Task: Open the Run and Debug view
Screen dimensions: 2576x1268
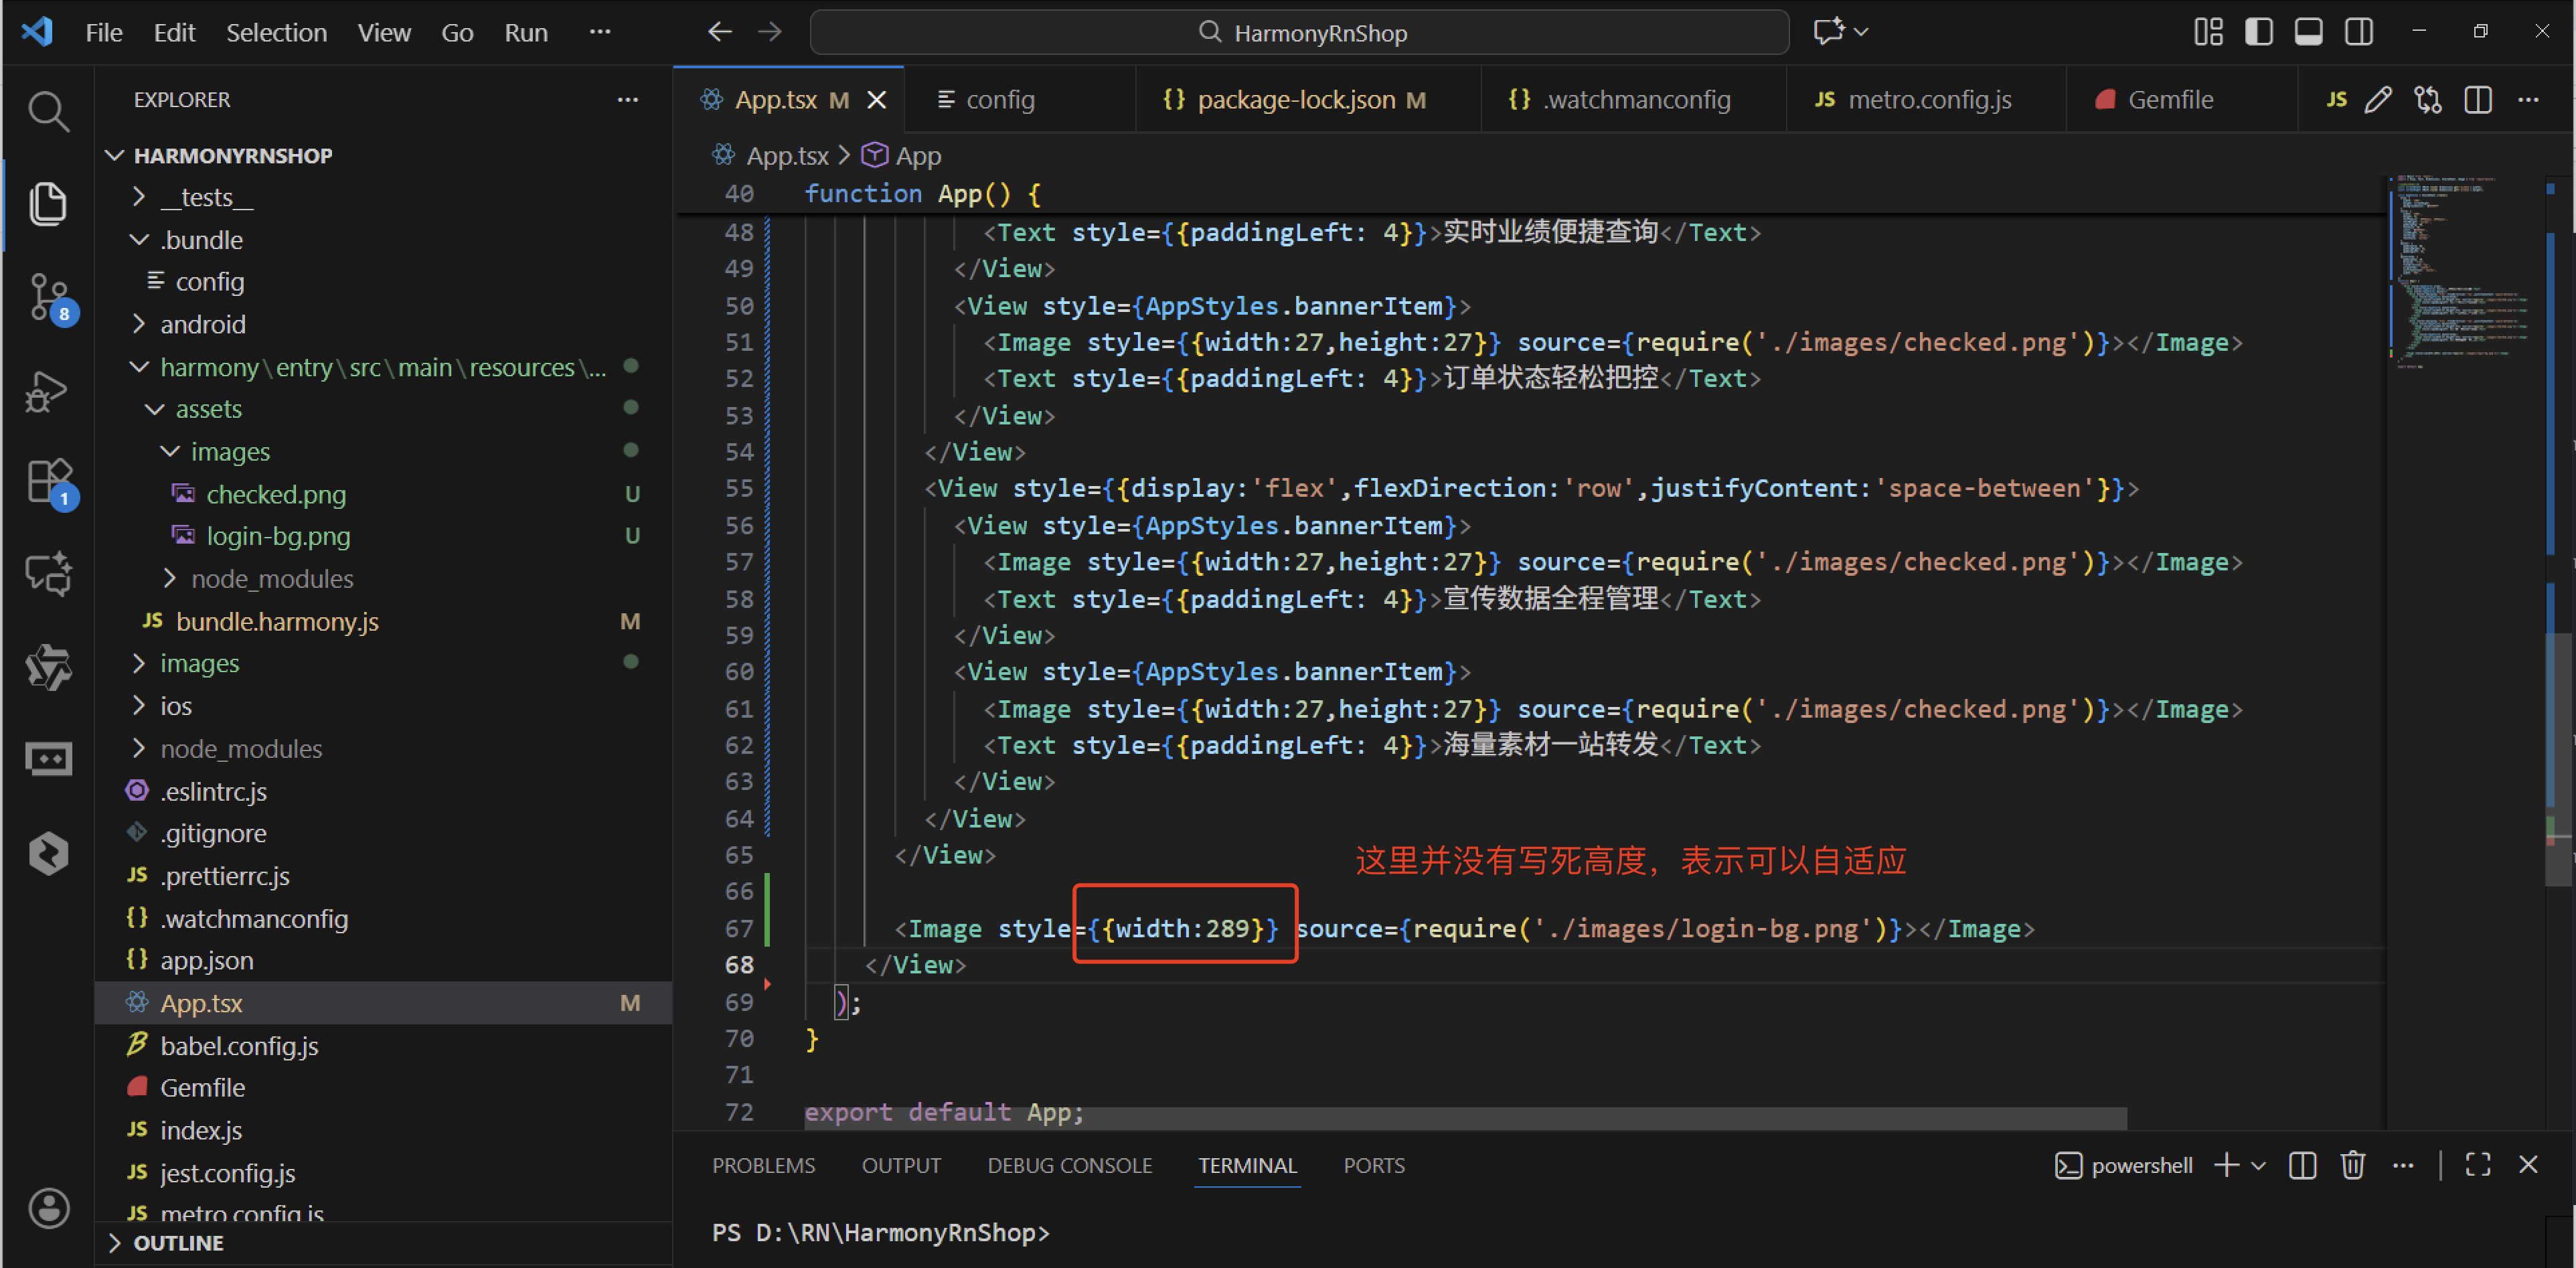Action: (47, 391)
